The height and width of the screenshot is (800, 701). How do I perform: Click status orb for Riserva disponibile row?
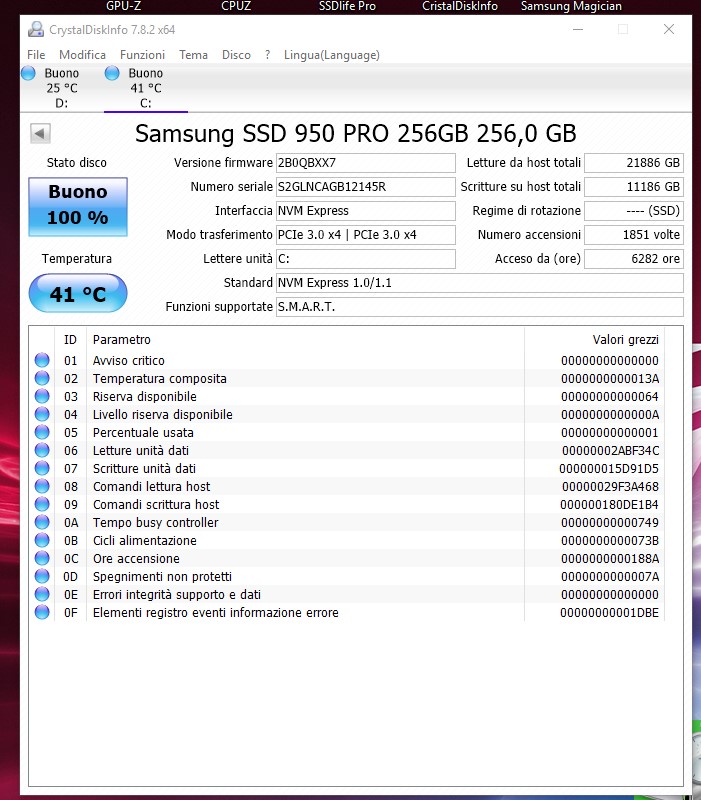pos(42,396)
